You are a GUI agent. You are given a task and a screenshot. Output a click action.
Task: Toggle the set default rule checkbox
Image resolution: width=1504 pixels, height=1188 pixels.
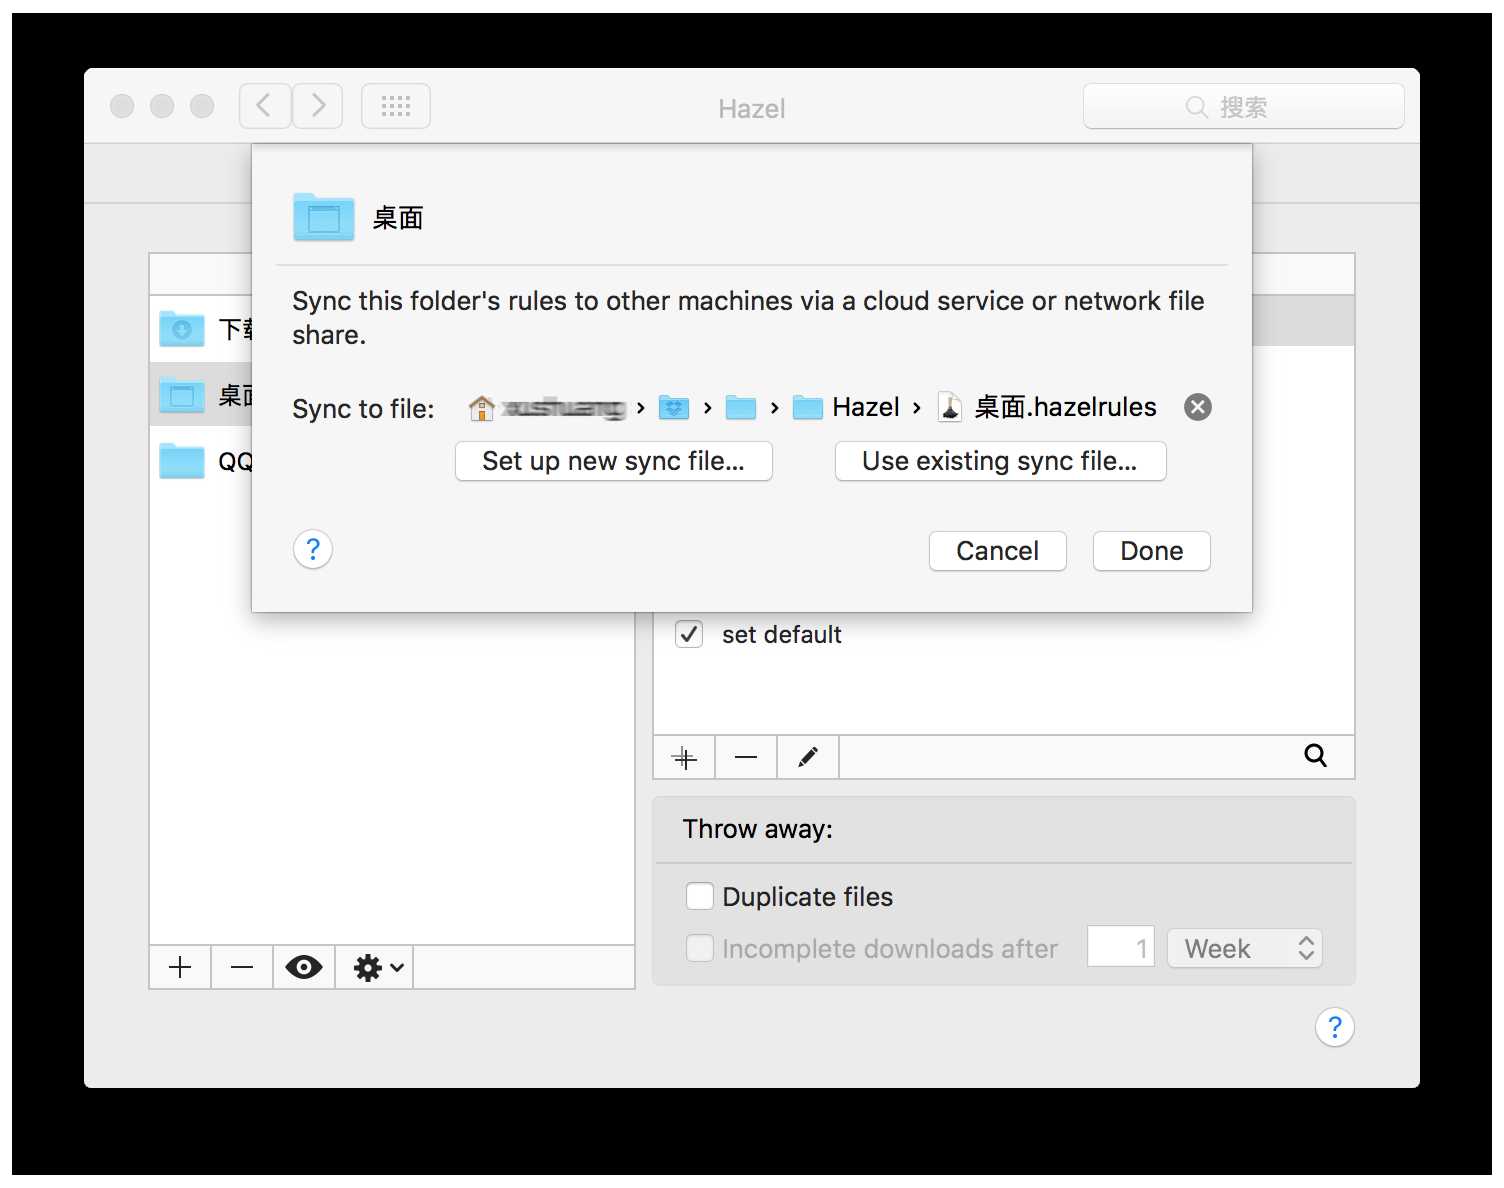coord(689,634)
